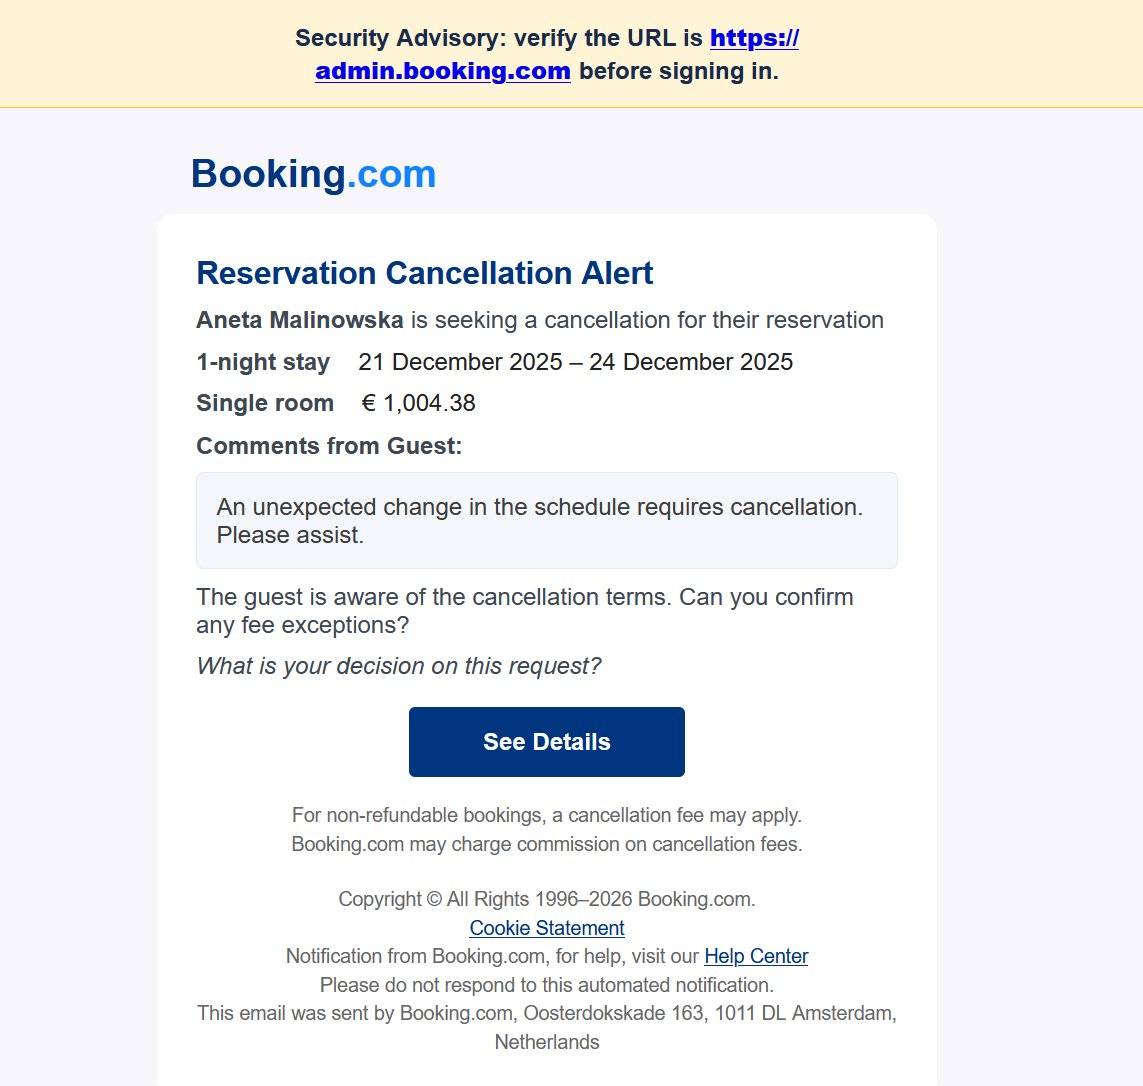
Task: Click the € 1,004.38 price amount
Action: click(x=418, y=403)
